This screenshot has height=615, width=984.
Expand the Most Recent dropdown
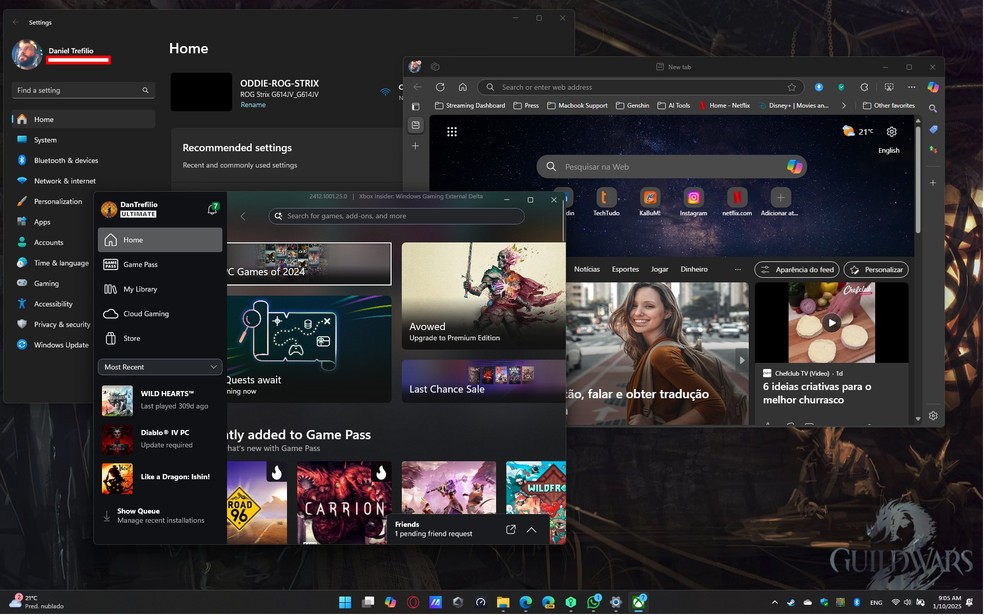[160, 367]
